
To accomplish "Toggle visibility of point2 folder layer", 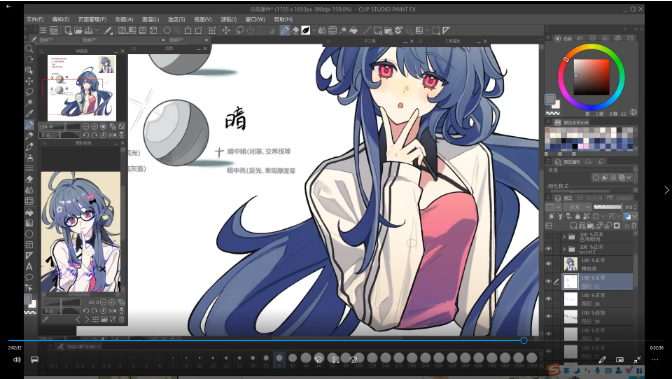I will tap(549, 249).
